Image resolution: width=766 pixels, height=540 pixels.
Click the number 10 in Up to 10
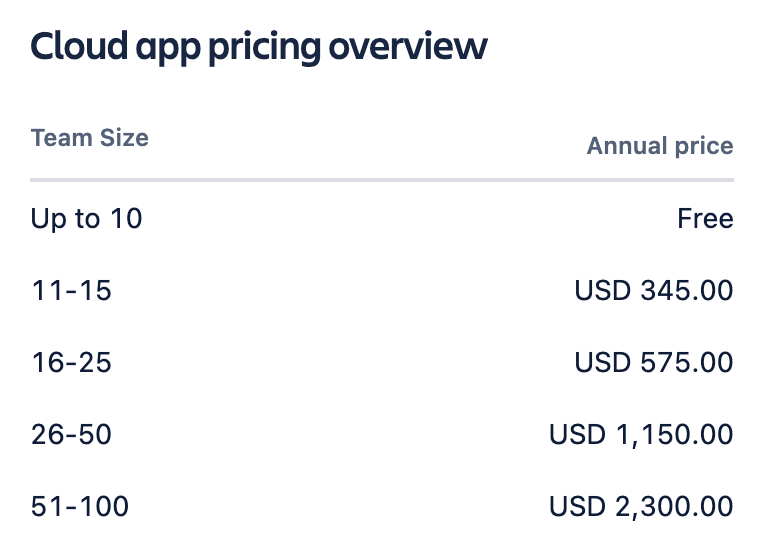point(126,218)
